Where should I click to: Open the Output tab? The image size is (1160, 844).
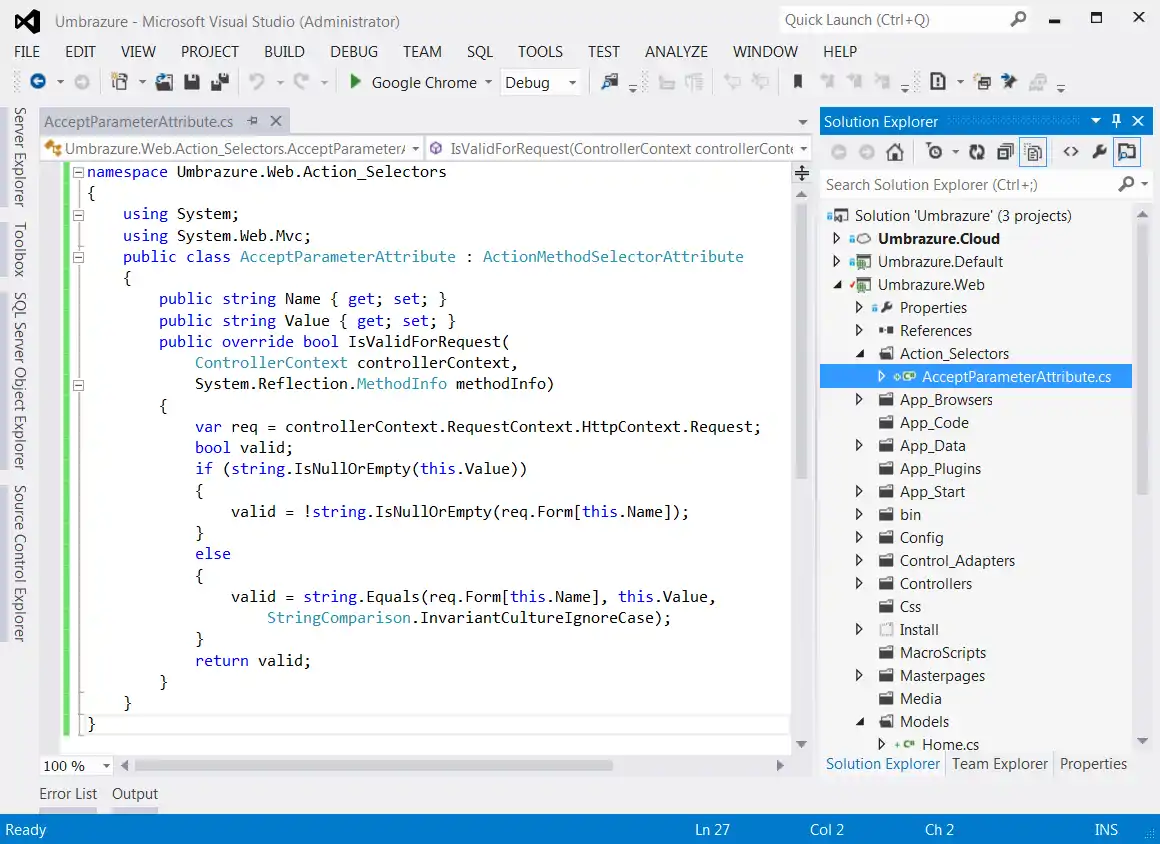pyautogui.click(x=135, y=794)
